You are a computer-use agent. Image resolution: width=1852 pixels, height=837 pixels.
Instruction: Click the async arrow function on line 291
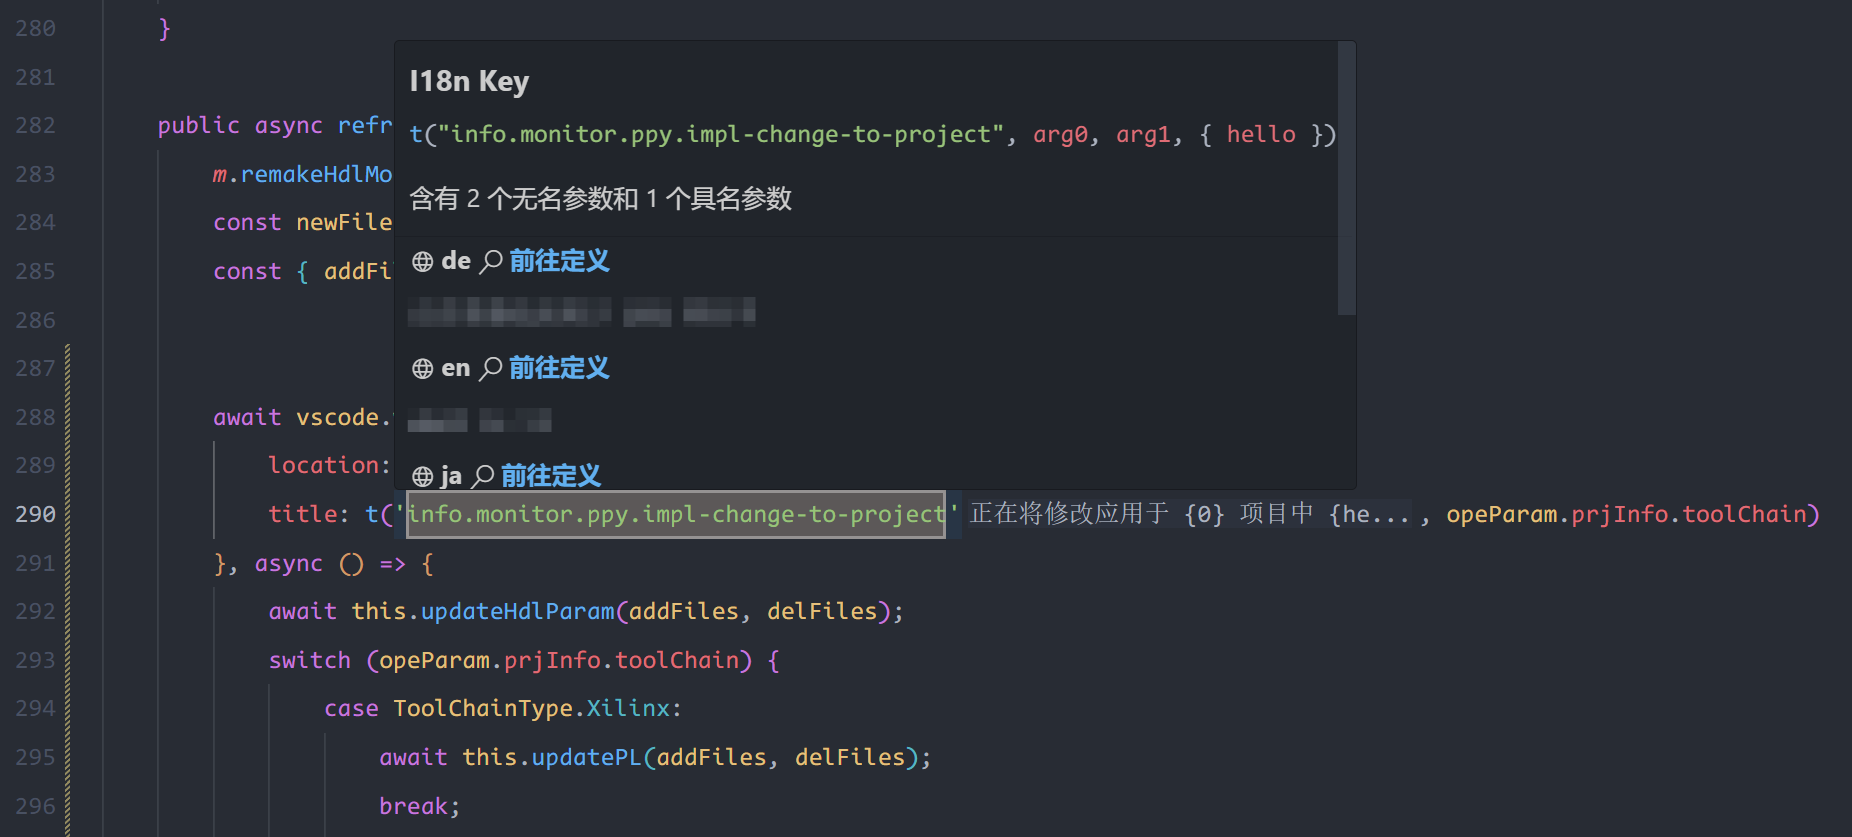click(344, 564)
